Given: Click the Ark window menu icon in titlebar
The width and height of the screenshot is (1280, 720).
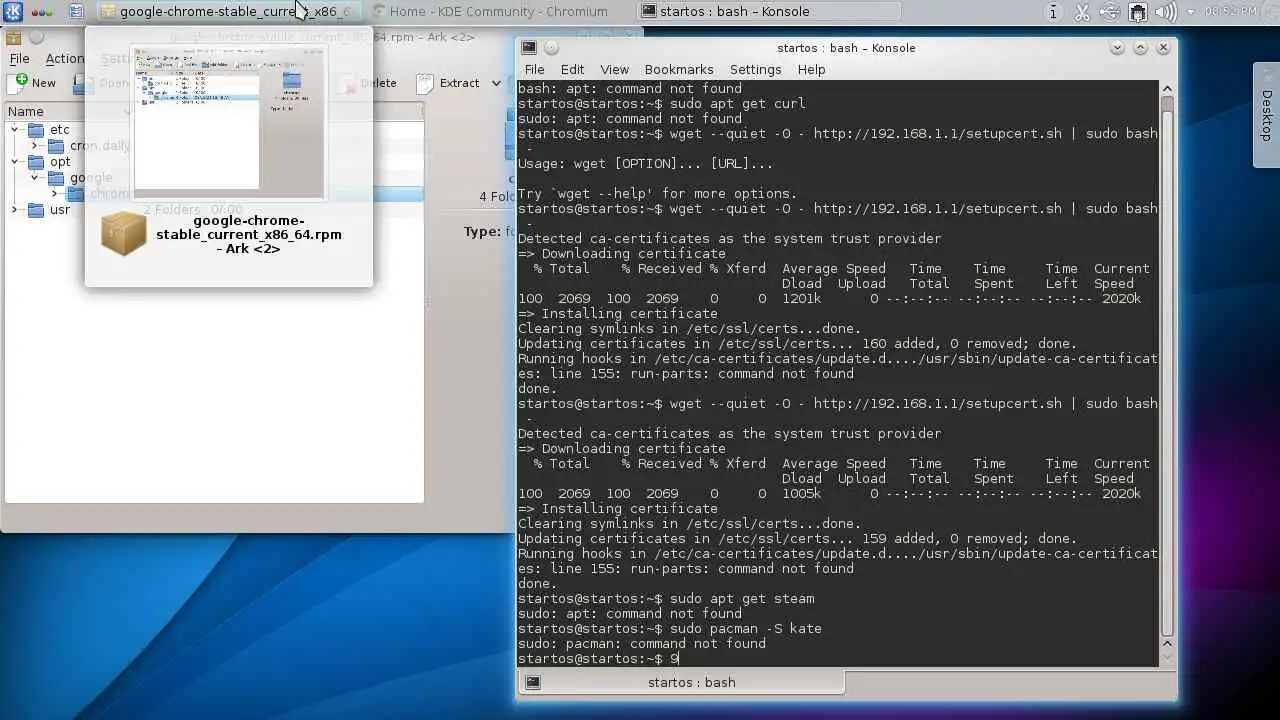Looking at the screenshot, I should pos(14,38).
